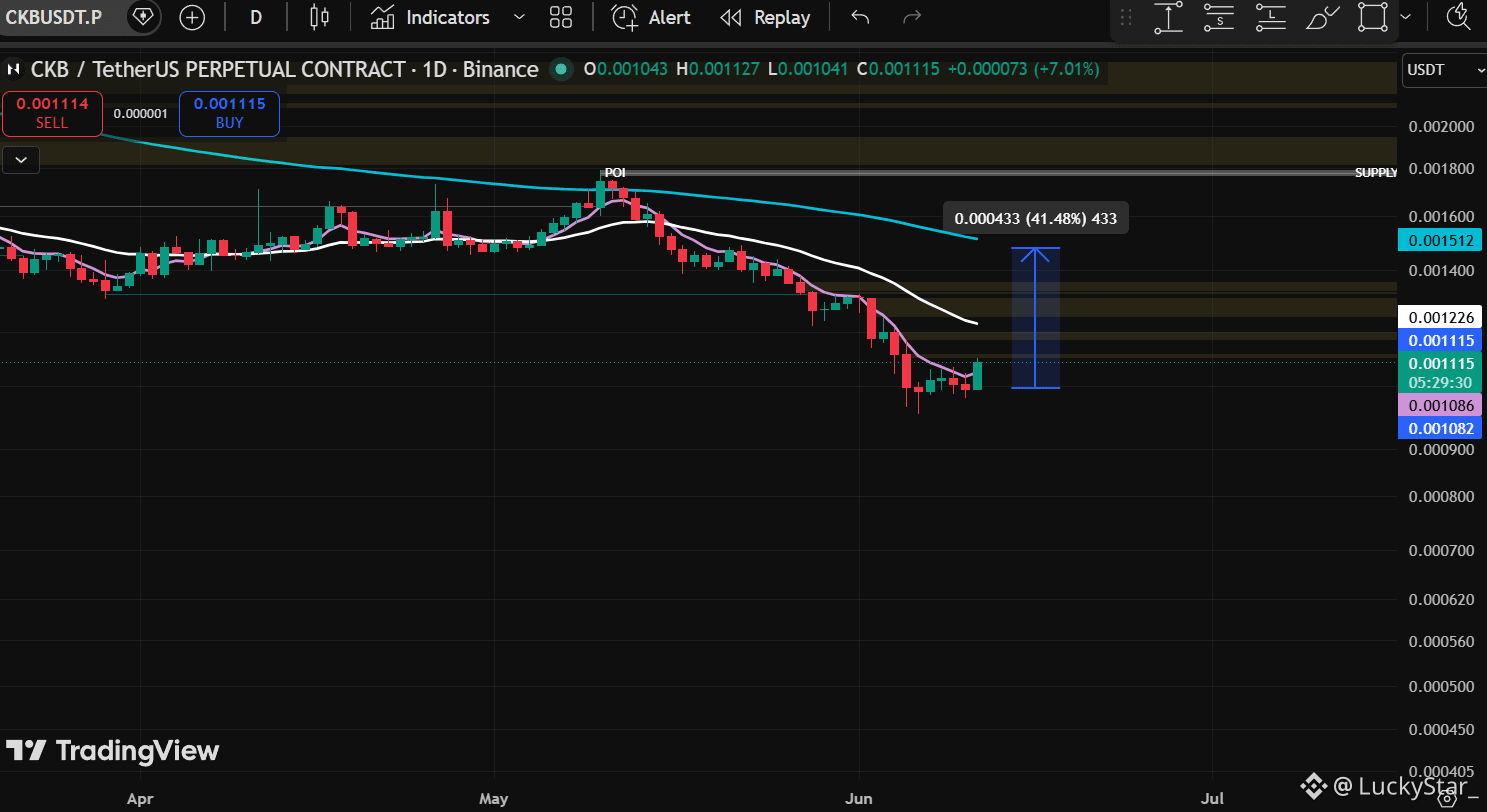Click the latest green candlestick on chart

click(x=977, y=375)
